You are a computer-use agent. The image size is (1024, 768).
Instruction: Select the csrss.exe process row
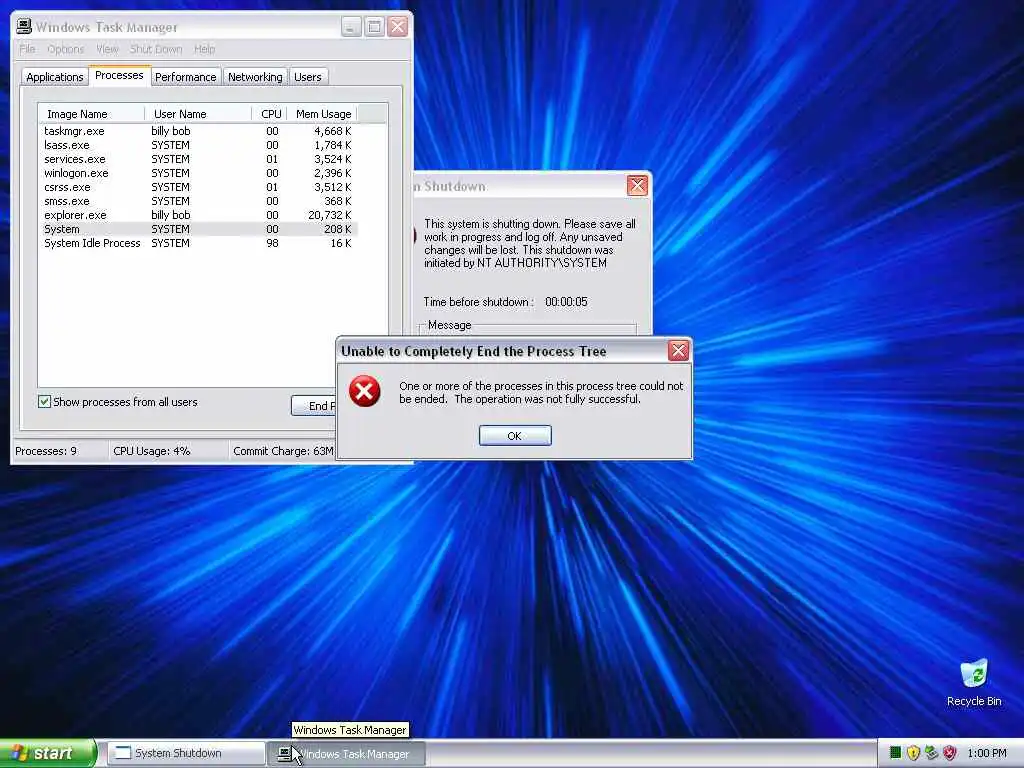(198, 187)
